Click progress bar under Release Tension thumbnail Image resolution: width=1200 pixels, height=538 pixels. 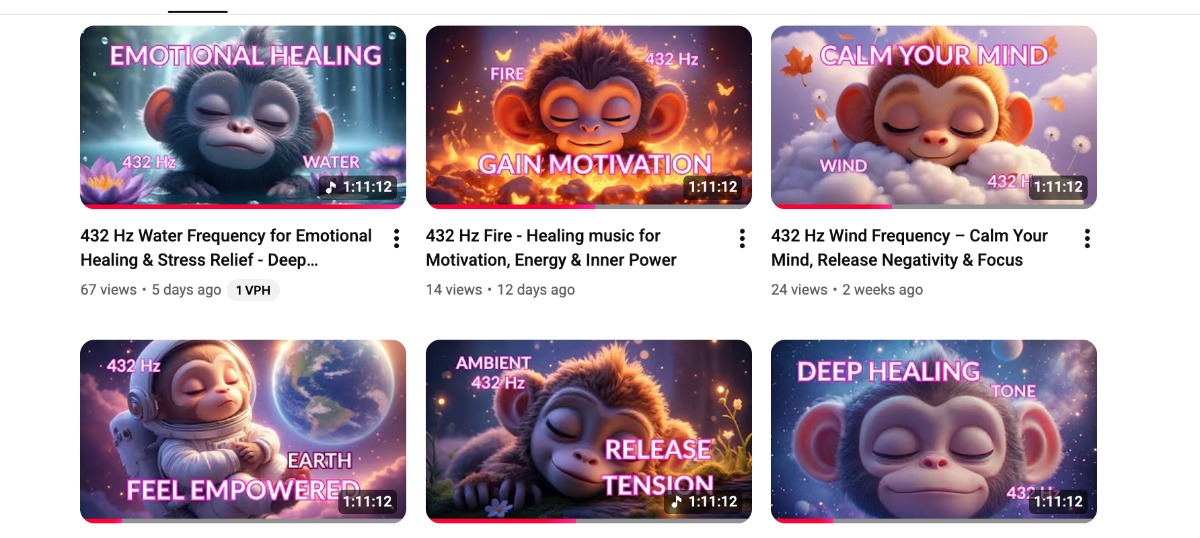(589, 520)
